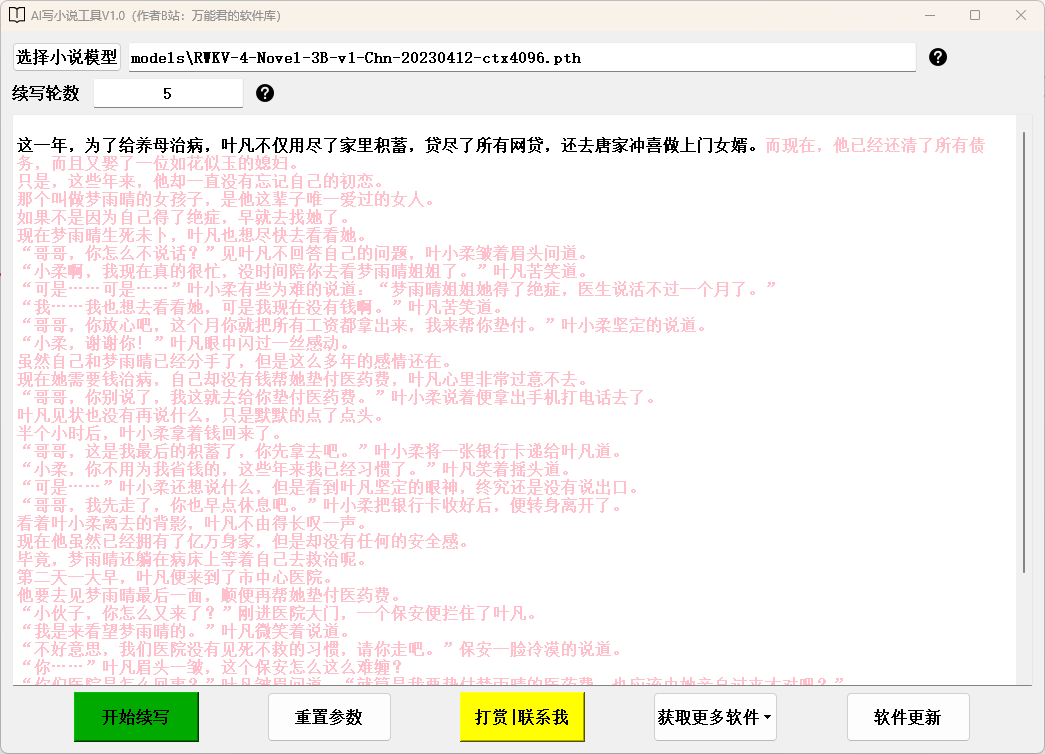Click the line 他要去见梦雨晴最后一面
The height and width of the screenshot is (754, 1045).
click(209, 595)
